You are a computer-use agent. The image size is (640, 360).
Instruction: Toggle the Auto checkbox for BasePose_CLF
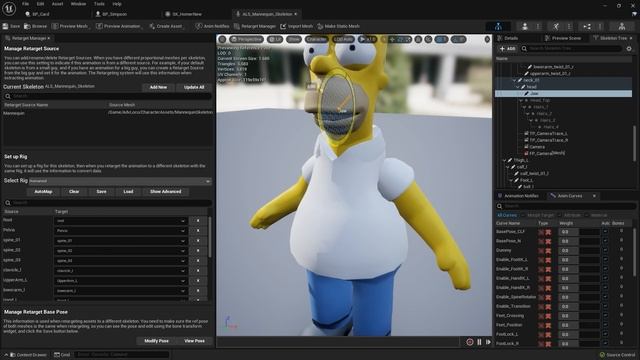pyautogui.click(x=605, y=231)
